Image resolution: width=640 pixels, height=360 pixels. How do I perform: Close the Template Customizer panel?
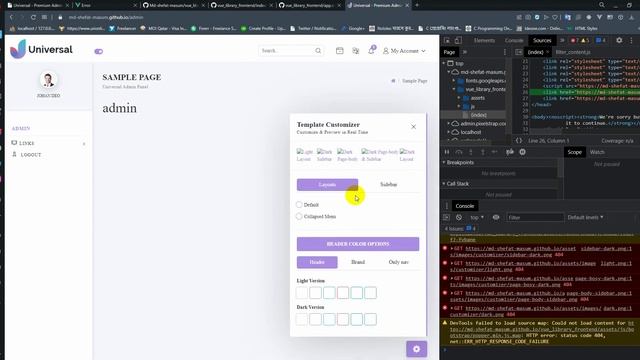tap(413, 127)
